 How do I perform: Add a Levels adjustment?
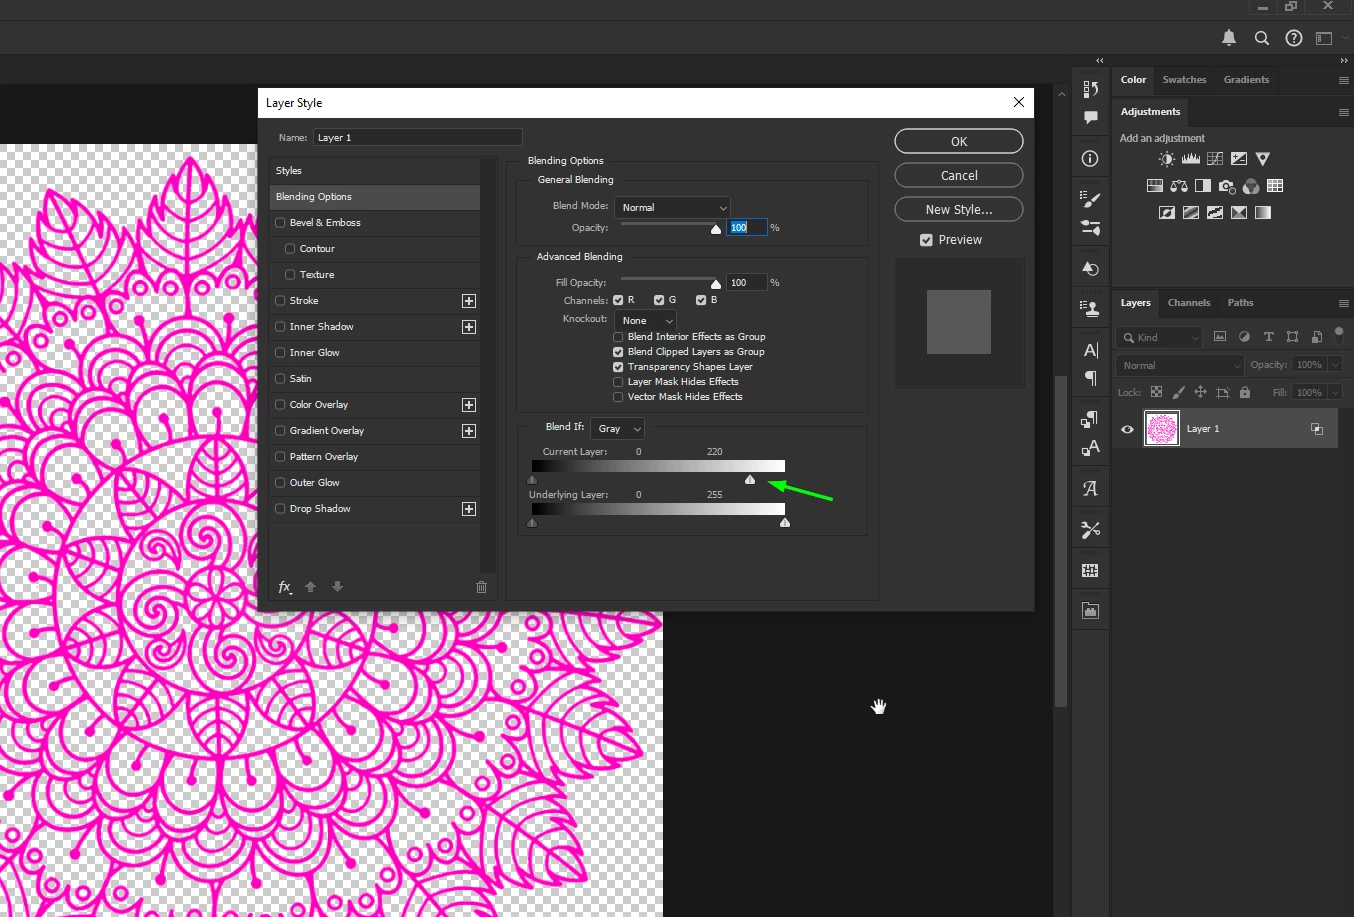[1190, 159]
